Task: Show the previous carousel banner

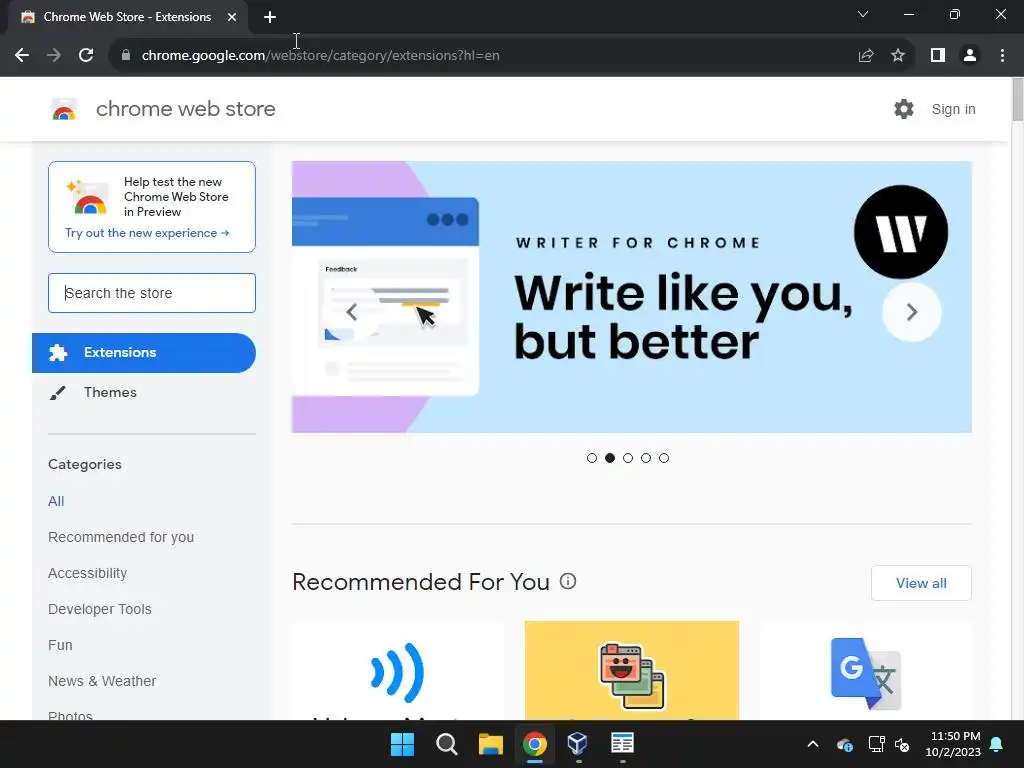Action: pos(351,312)
